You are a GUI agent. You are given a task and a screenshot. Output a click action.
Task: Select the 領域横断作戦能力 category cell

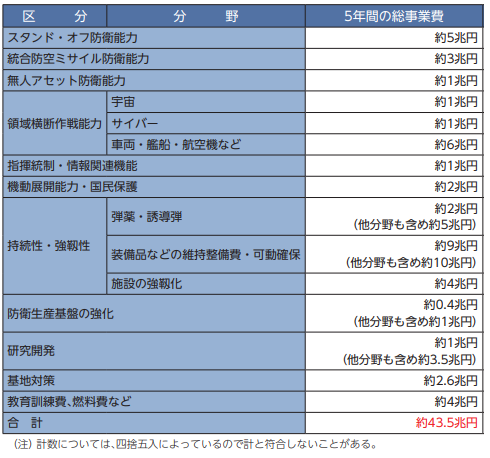coord(55,123)
